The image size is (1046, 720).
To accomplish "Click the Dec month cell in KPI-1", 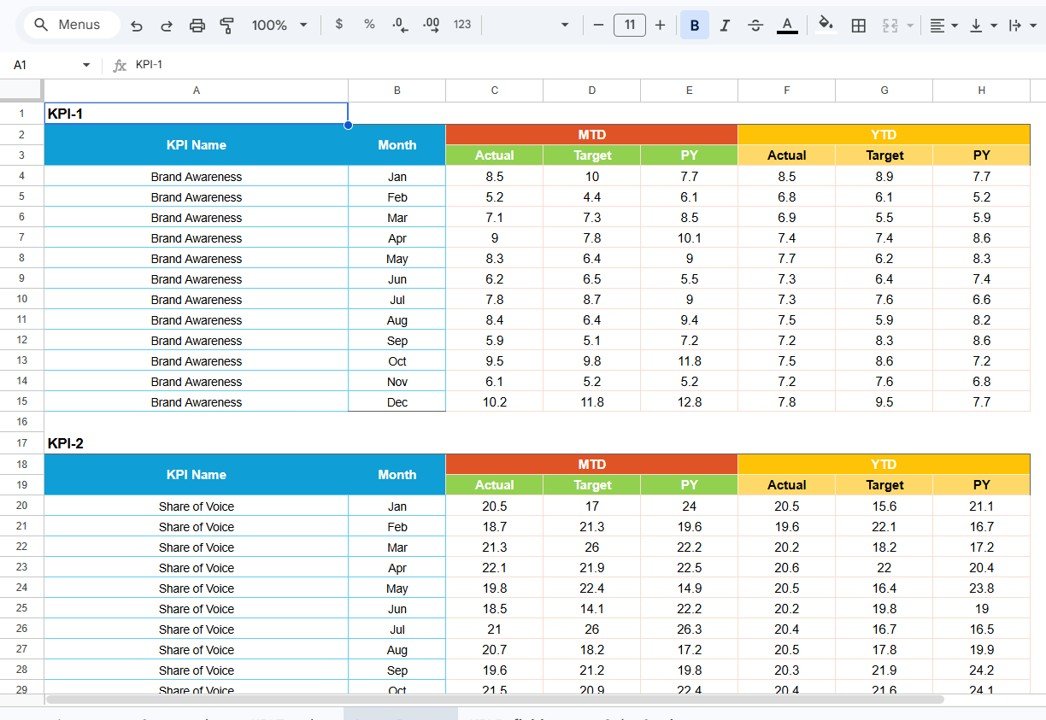I will [397, 402].
